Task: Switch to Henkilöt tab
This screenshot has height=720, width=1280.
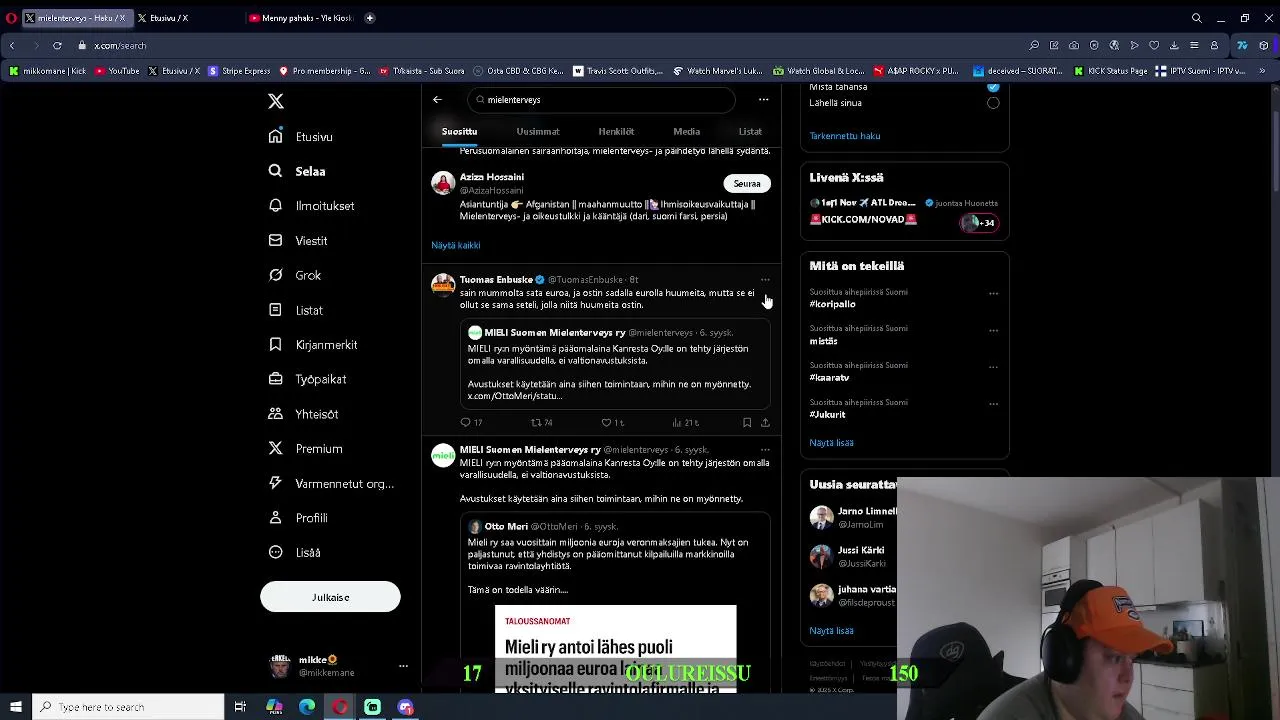Action: click(x=616, y=131)
